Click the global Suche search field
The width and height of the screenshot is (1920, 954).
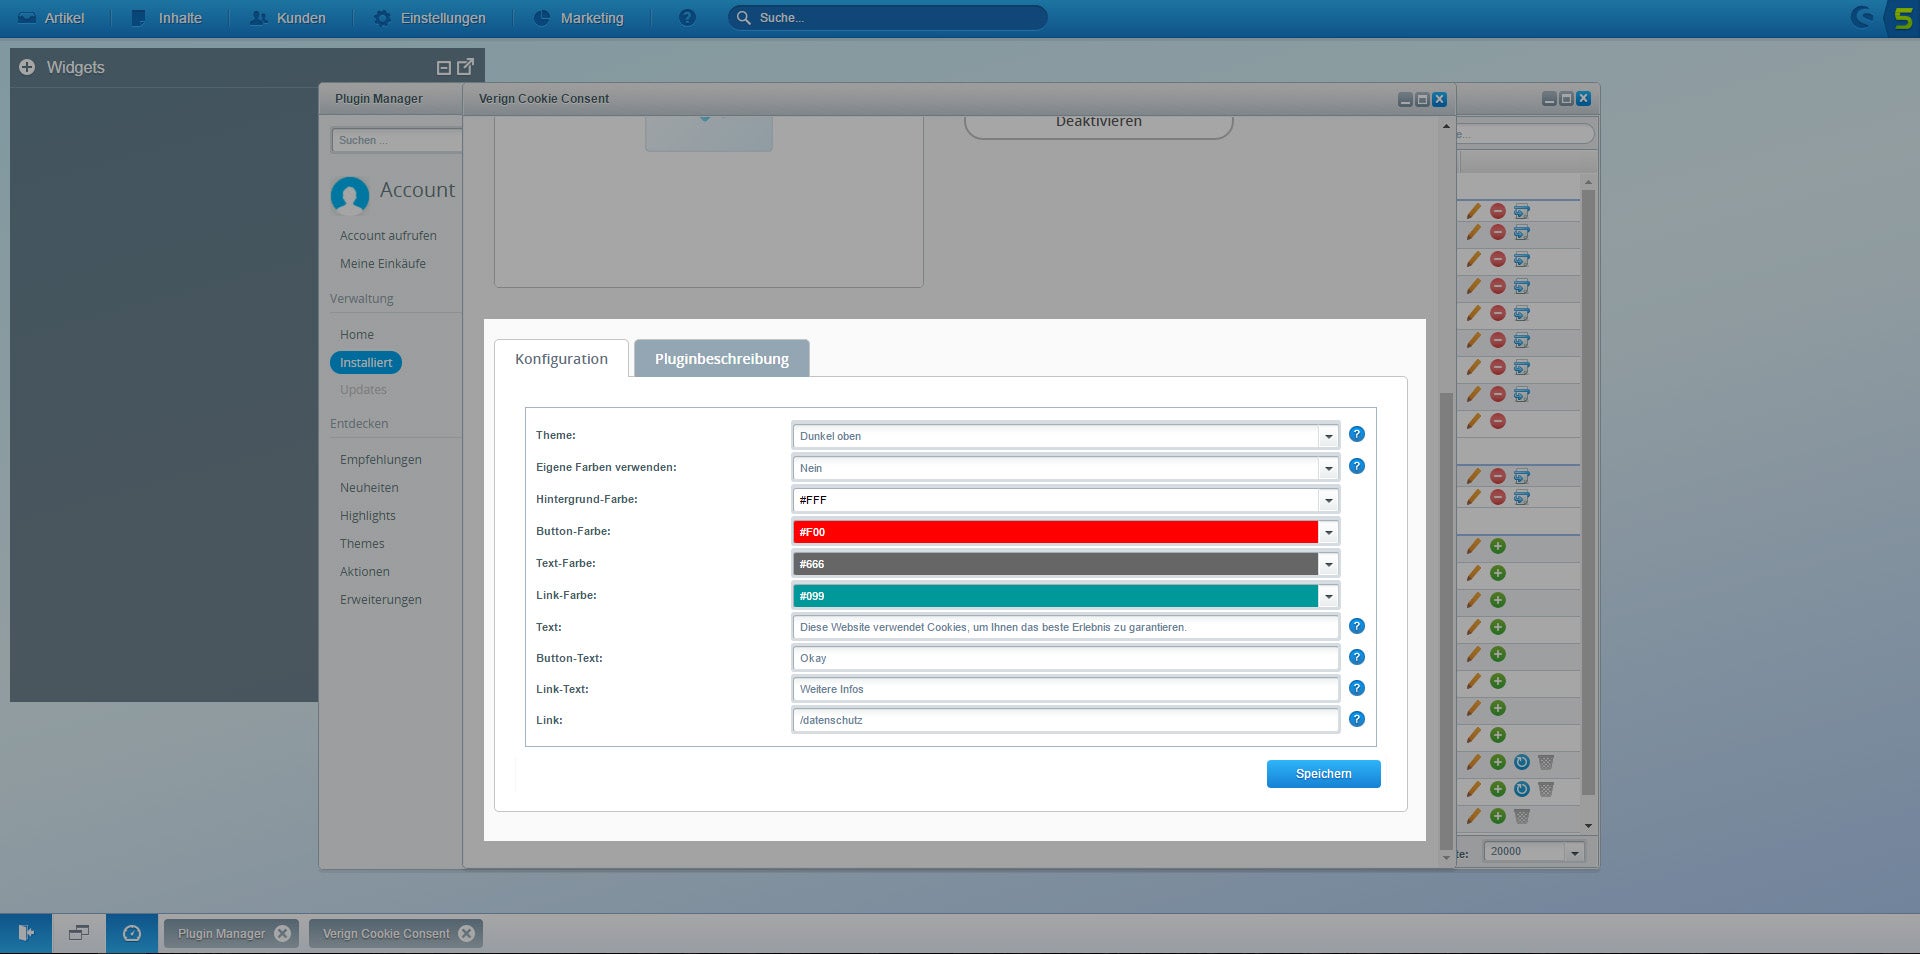[888, 18]
